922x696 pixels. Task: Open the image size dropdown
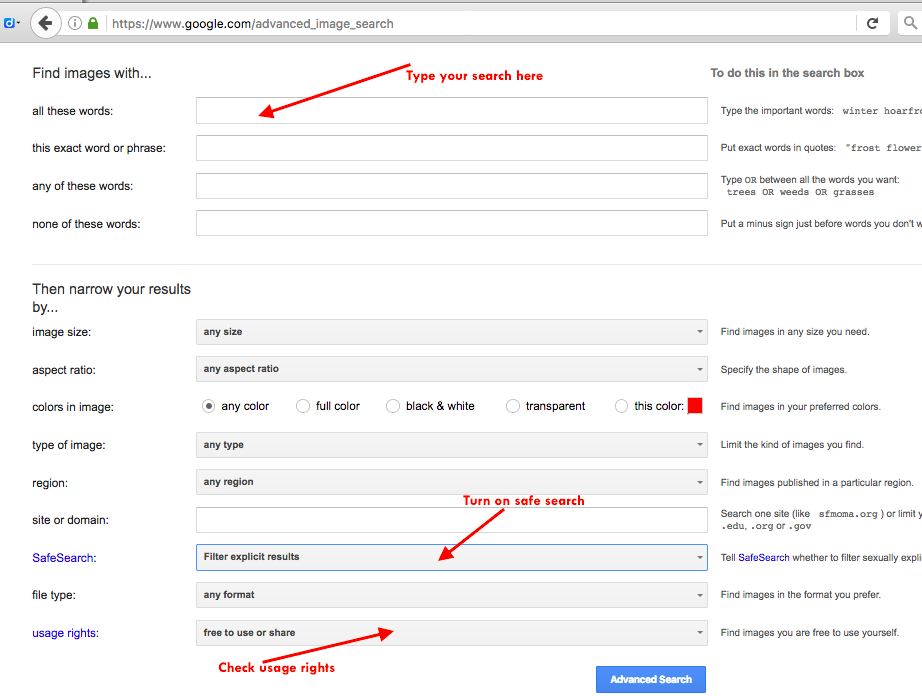pyautogui.click(x=452, y=332)
